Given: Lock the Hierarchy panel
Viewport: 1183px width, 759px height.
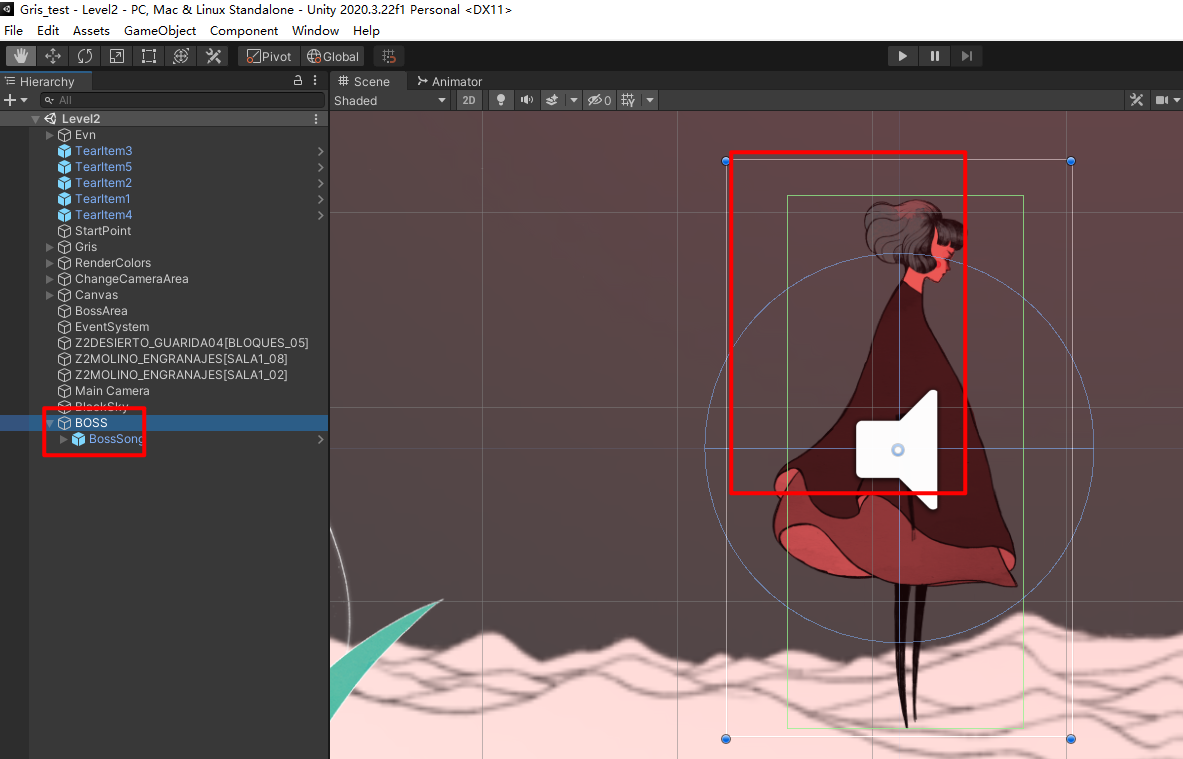Looking at the screenshot, I should (x=298, y=81).
